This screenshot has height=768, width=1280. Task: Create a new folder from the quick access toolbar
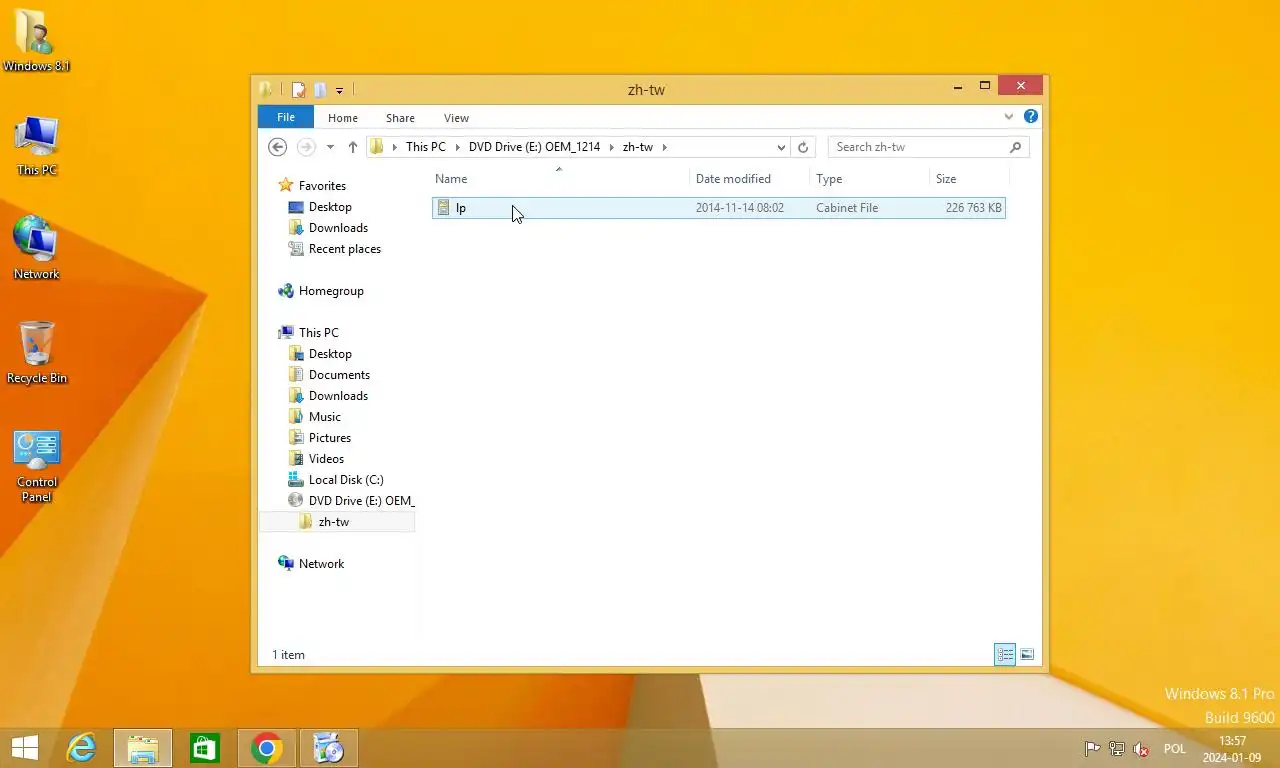coord(320,90)
